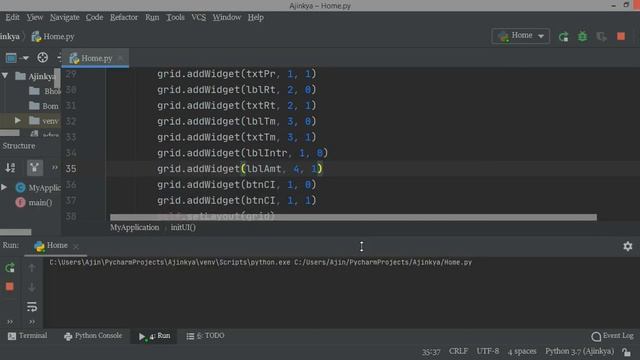Viewport: 640px width, 360px height.
Task: Expand the MyApplication class node
Action: point(4,187)
